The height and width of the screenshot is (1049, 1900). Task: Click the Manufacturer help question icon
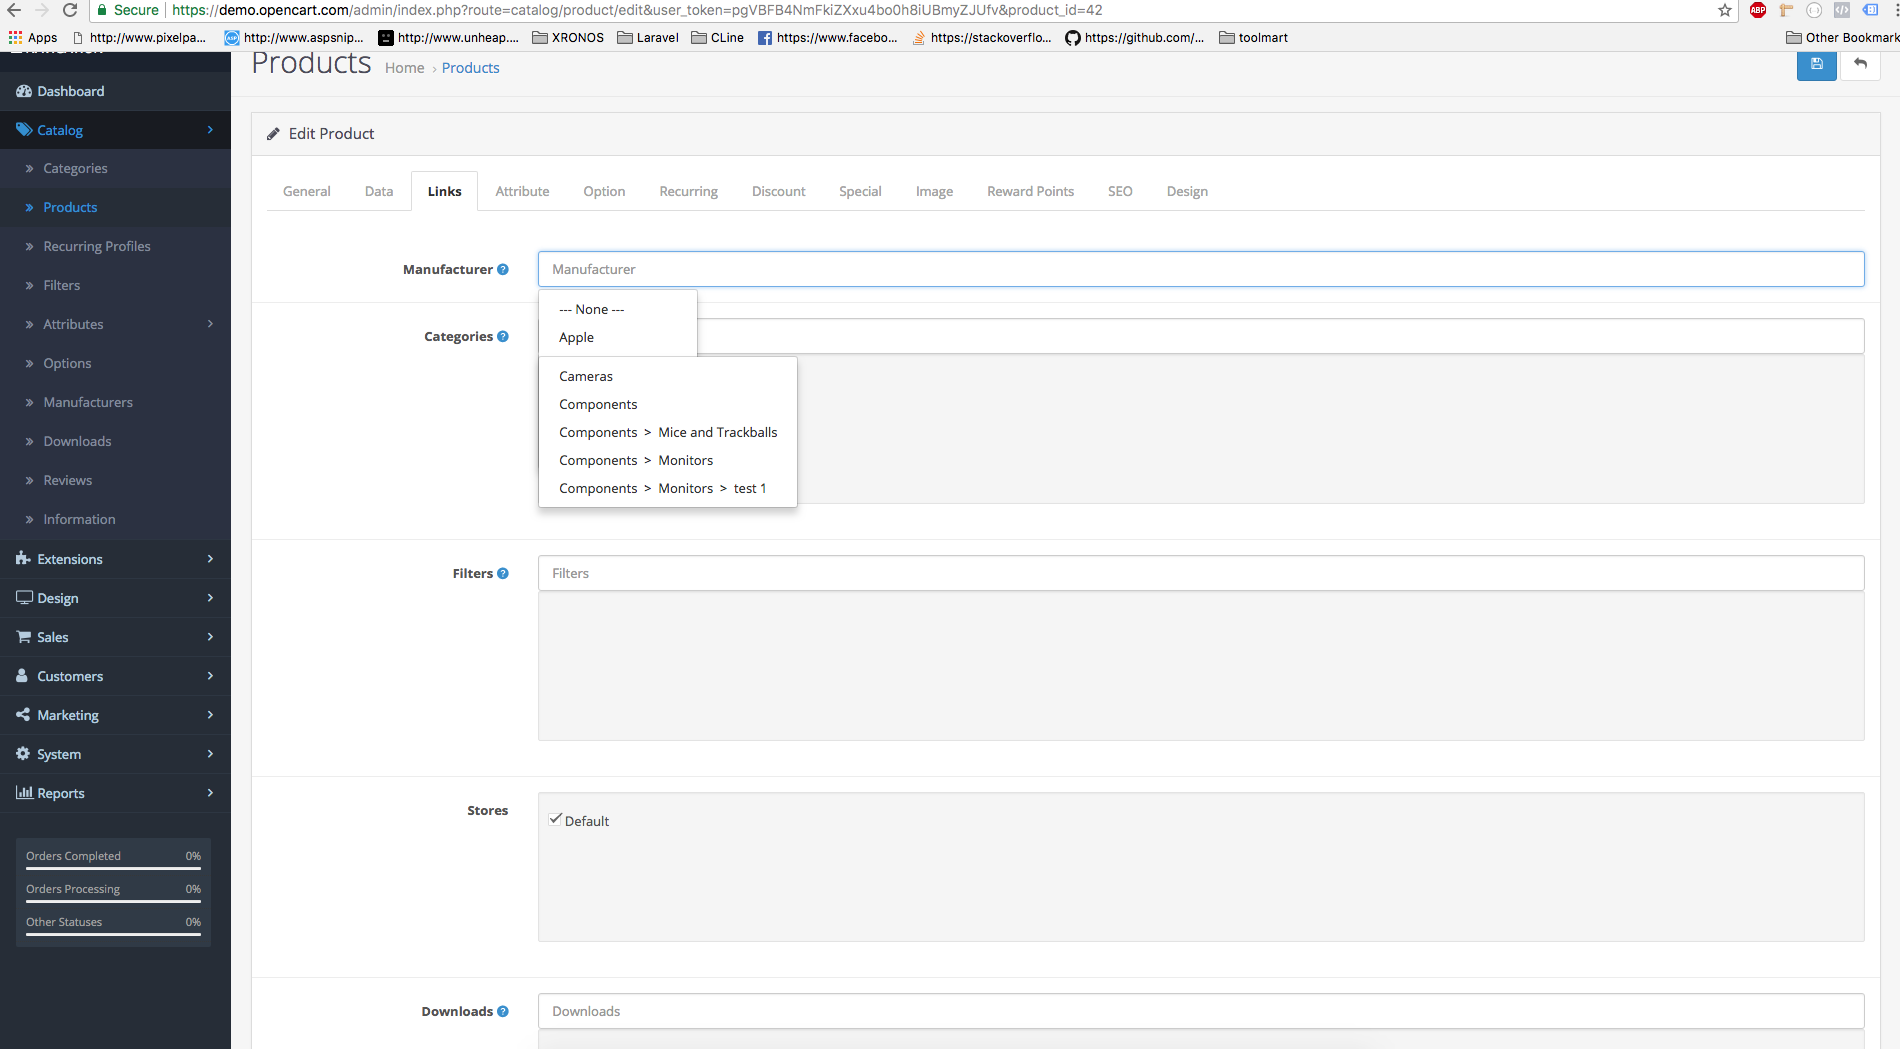click(x=503, y=269)
